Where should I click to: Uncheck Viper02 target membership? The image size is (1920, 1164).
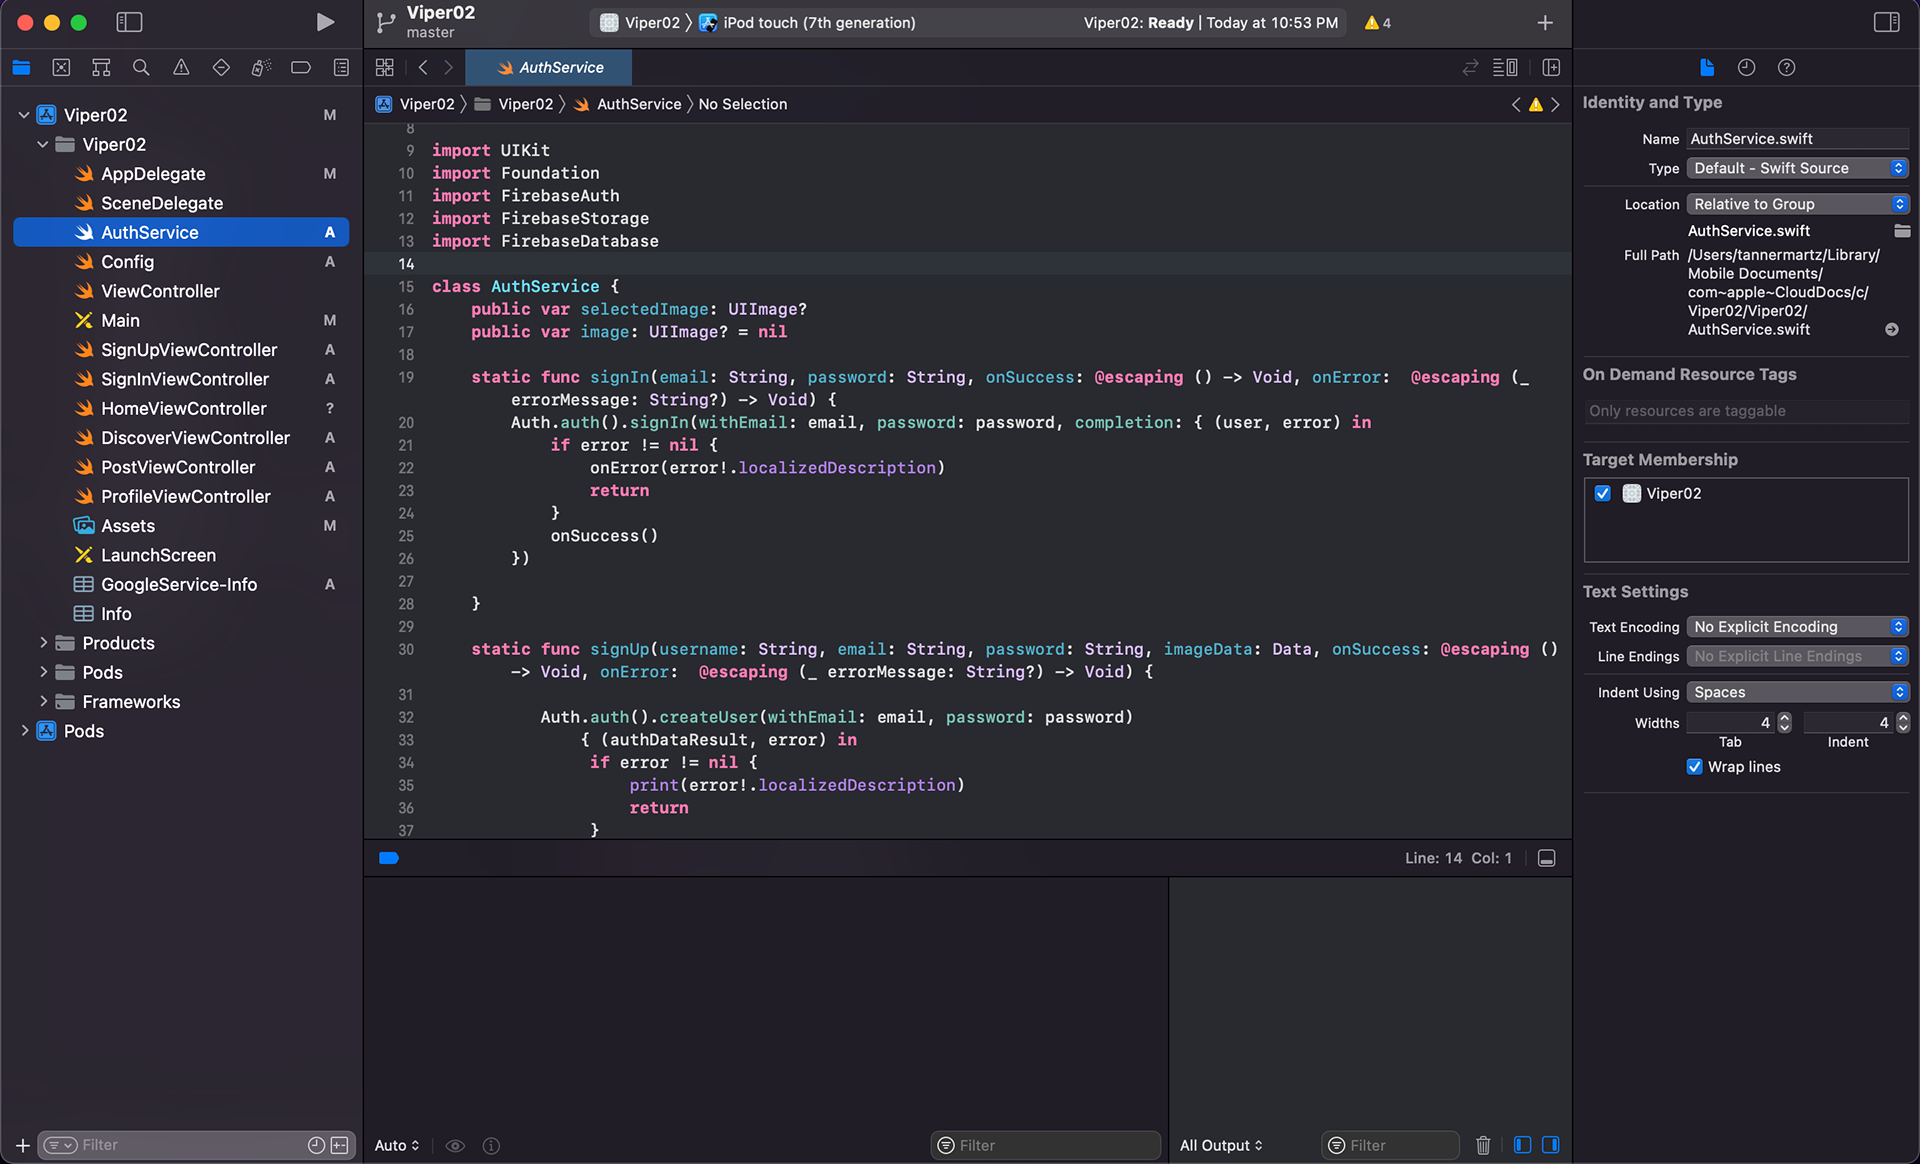1603,493
